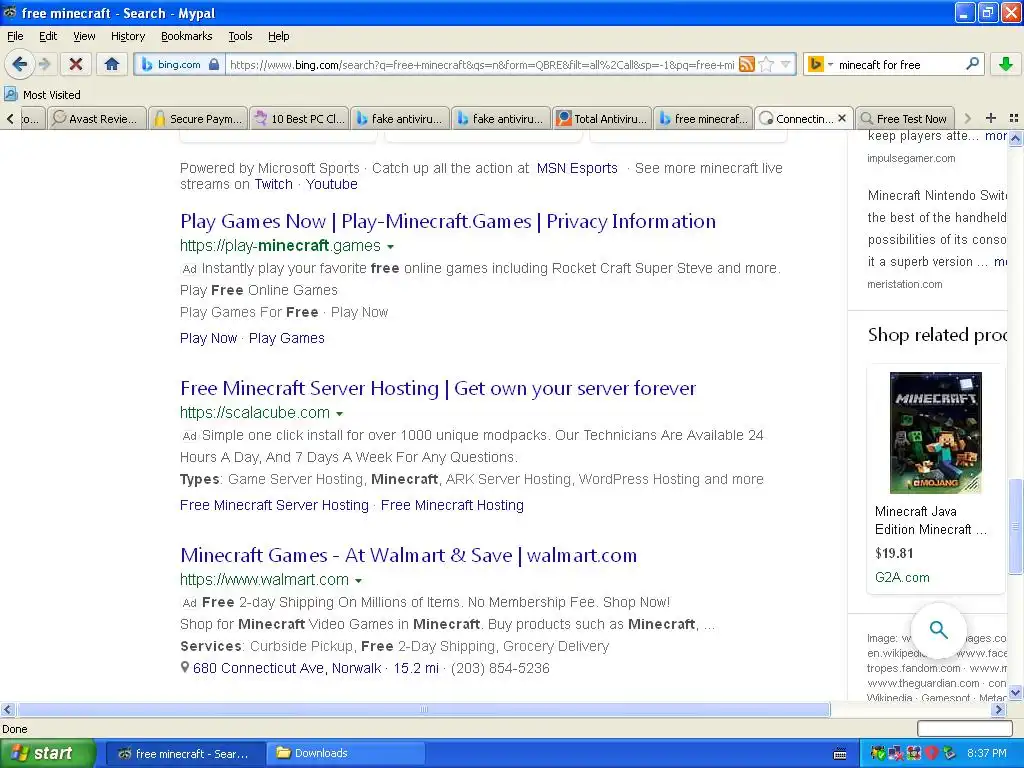This screenshot has height=768, width=1024.
Task: Open Play Games Now Play-Minecraft.Games result
Action: [448, 221]
